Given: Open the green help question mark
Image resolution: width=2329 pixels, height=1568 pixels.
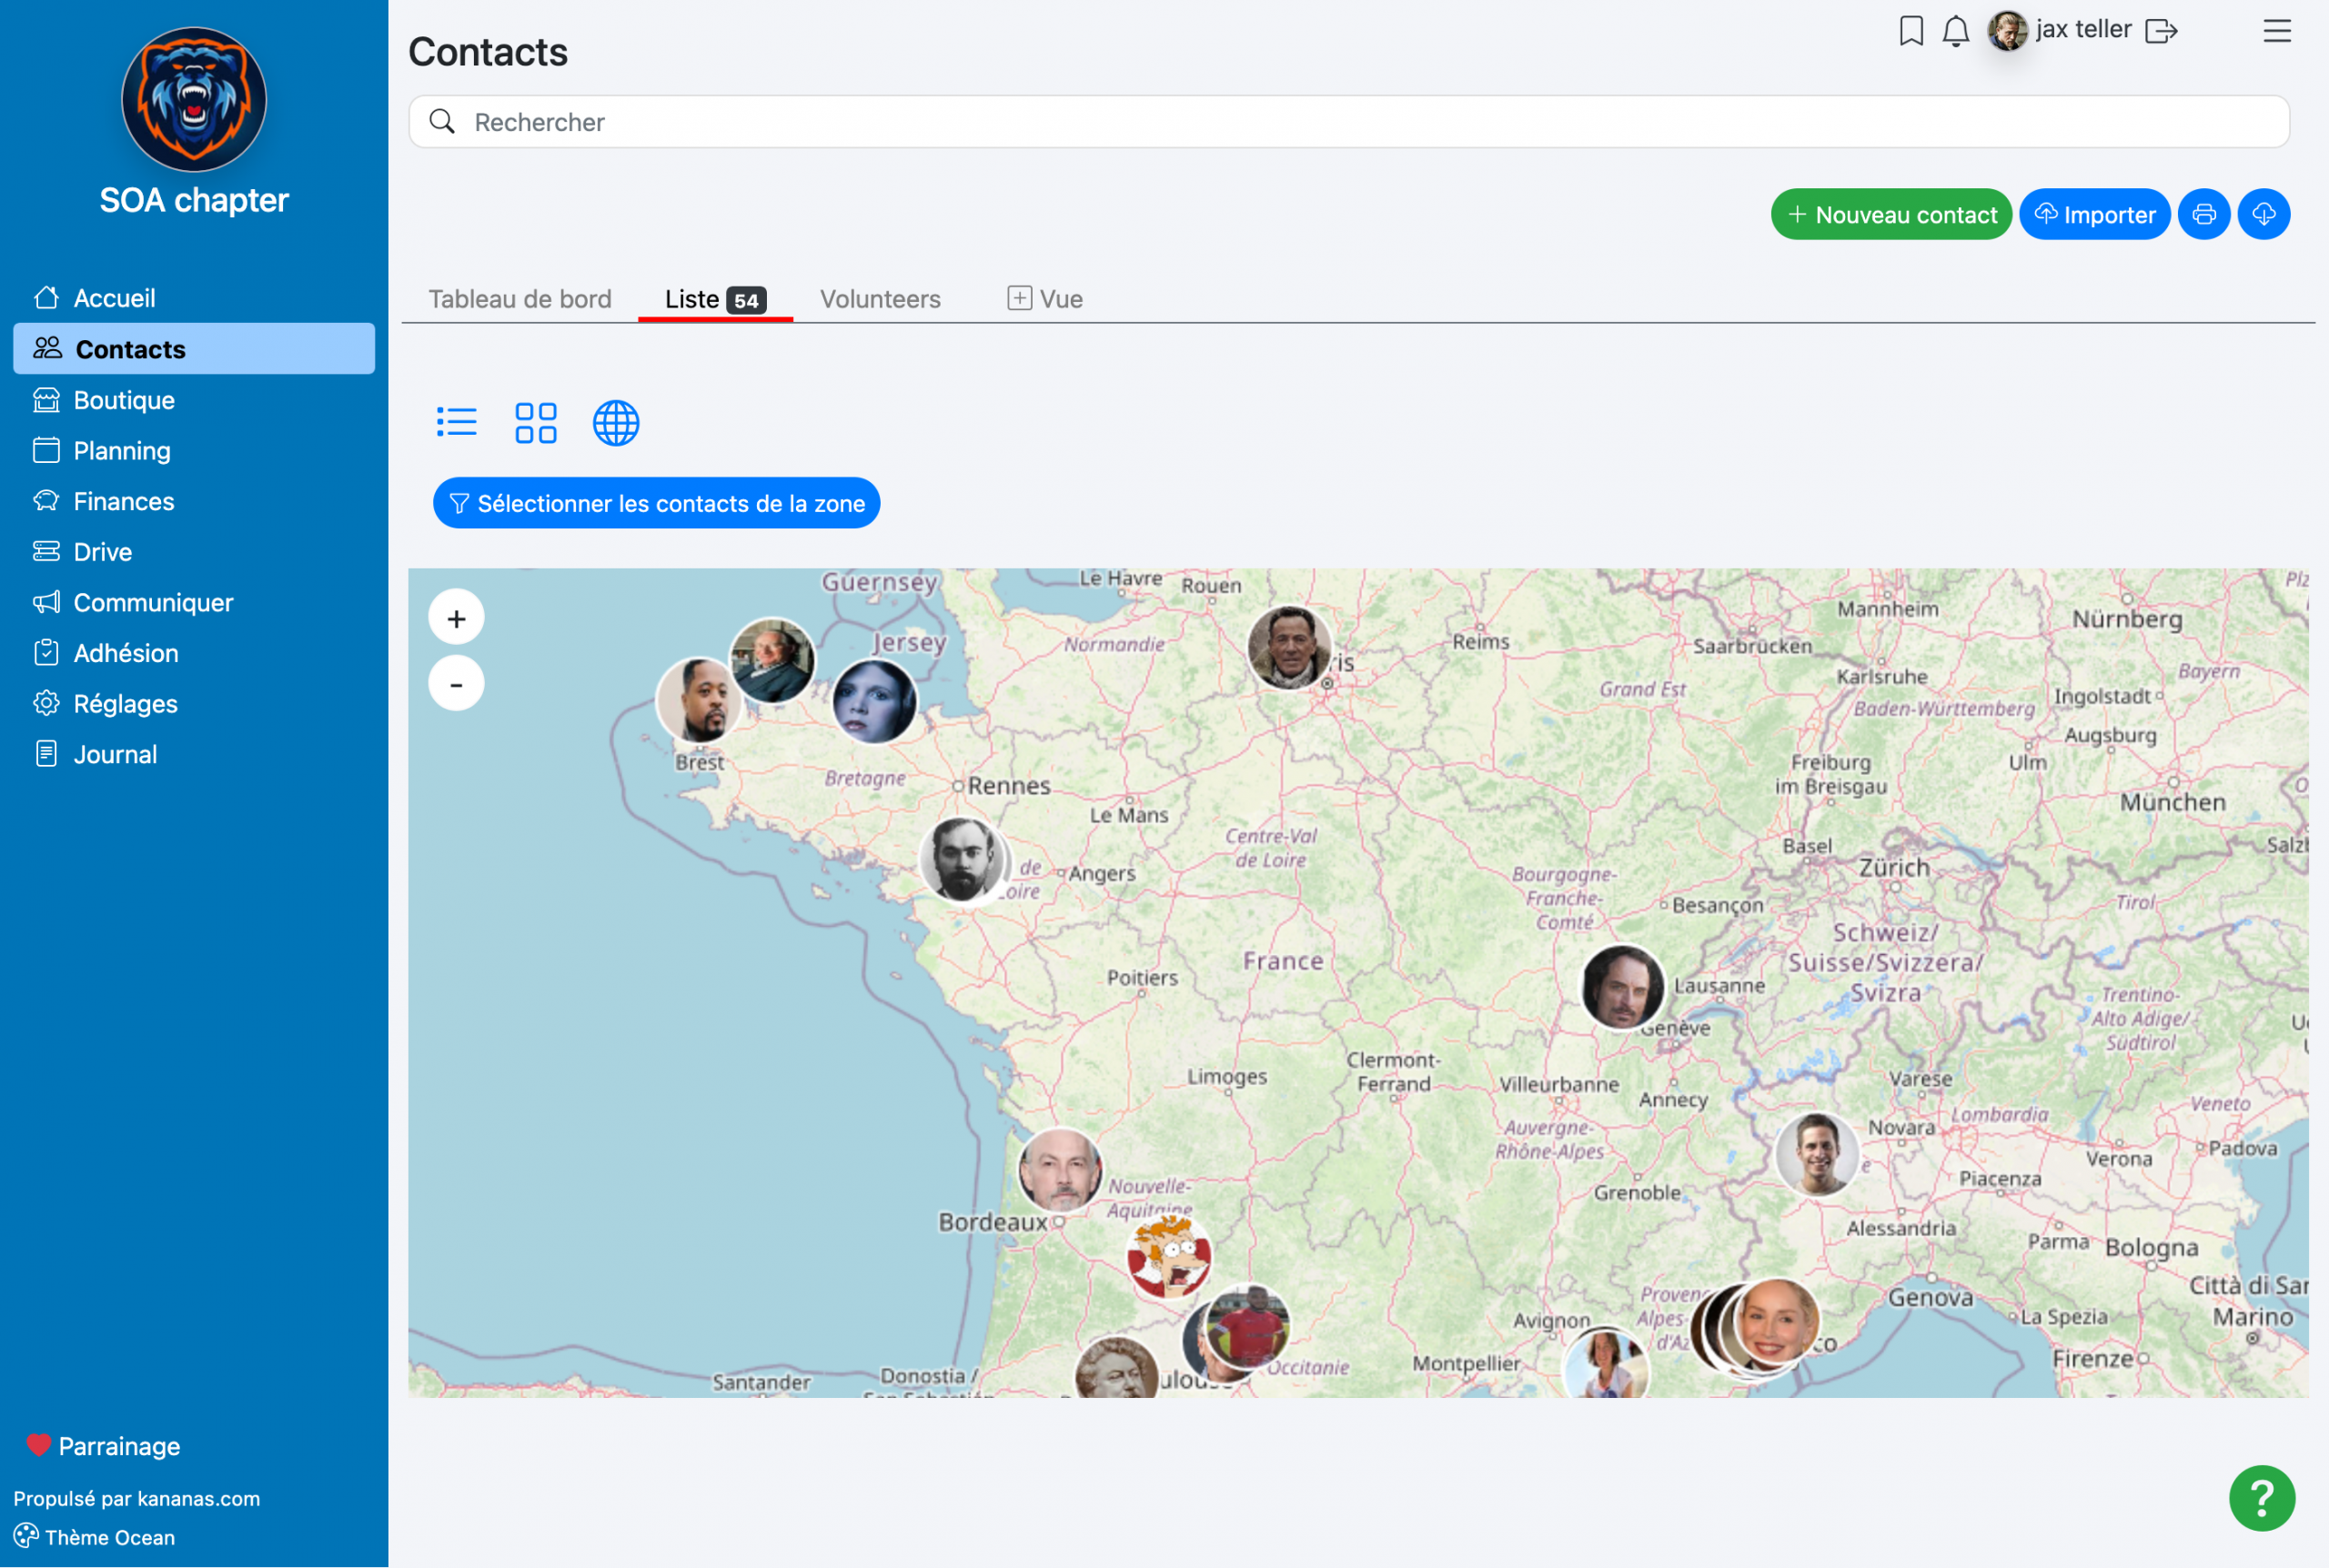Looking at the screenshot, I should 2260,1497.
